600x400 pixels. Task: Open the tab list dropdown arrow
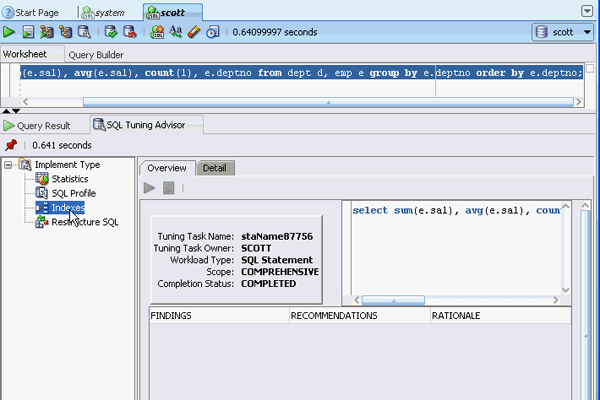click(x=587, y=11)
